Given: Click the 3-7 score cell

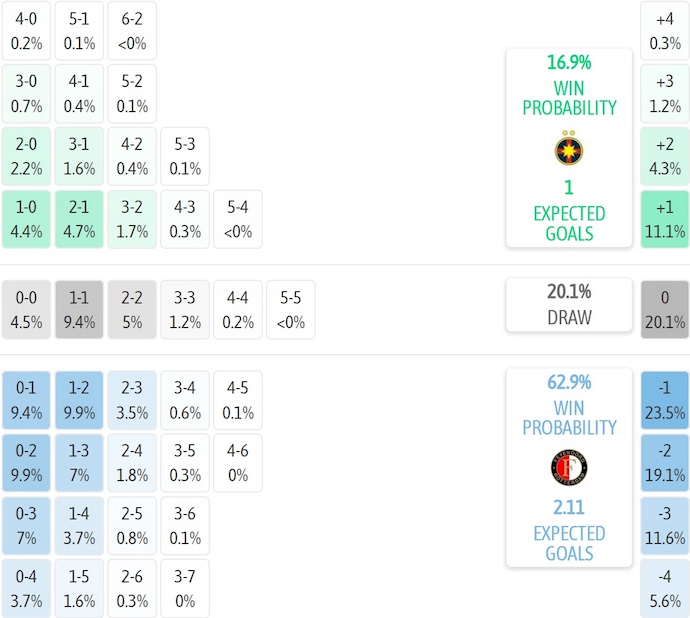Looking at the screenshot, I should click(x=185, y=588).
